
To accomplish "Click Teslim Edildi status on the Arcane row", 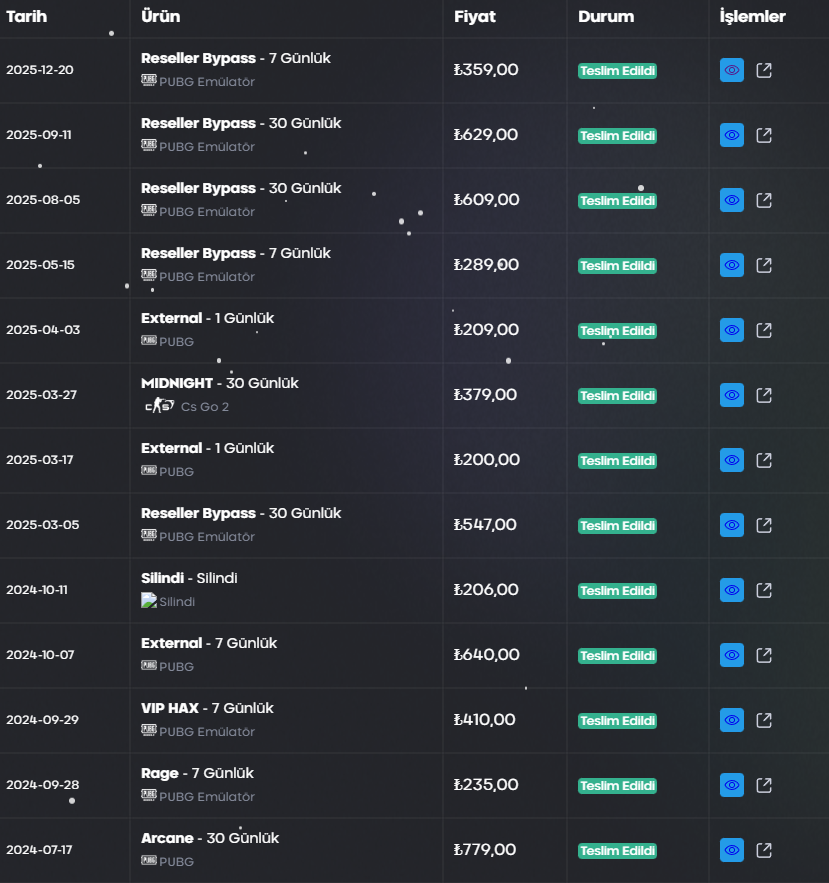I will (x=617, y=851).
